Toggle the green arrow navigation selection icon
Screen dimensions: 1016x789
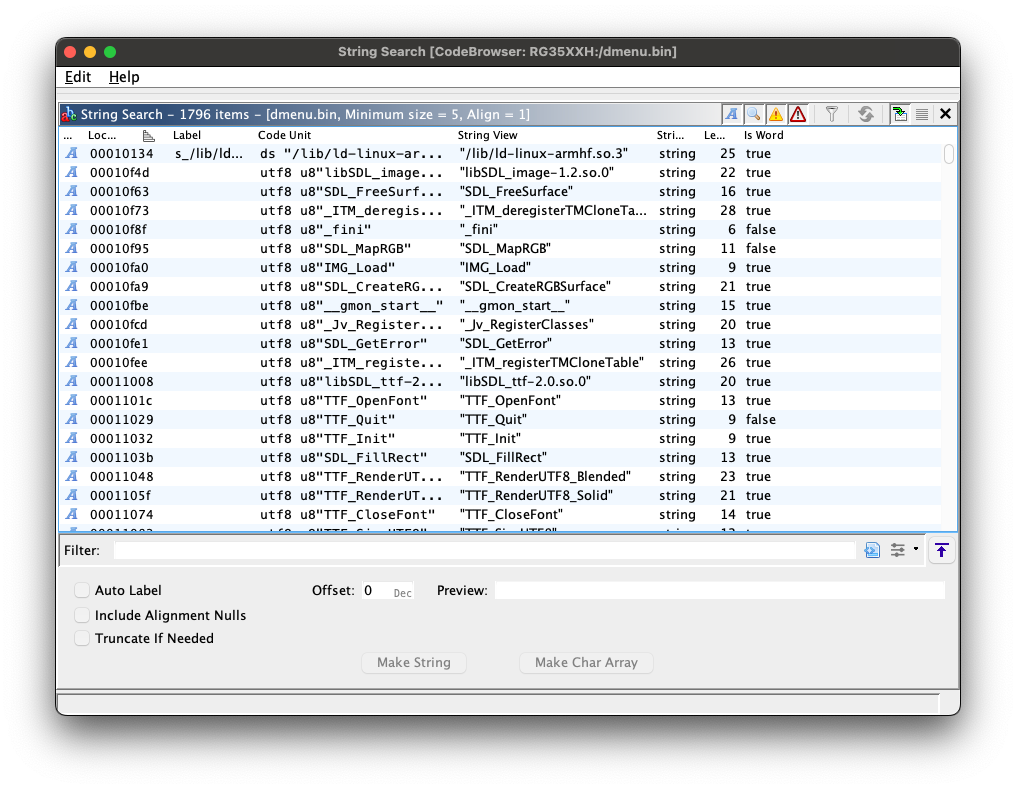point(899,115)
